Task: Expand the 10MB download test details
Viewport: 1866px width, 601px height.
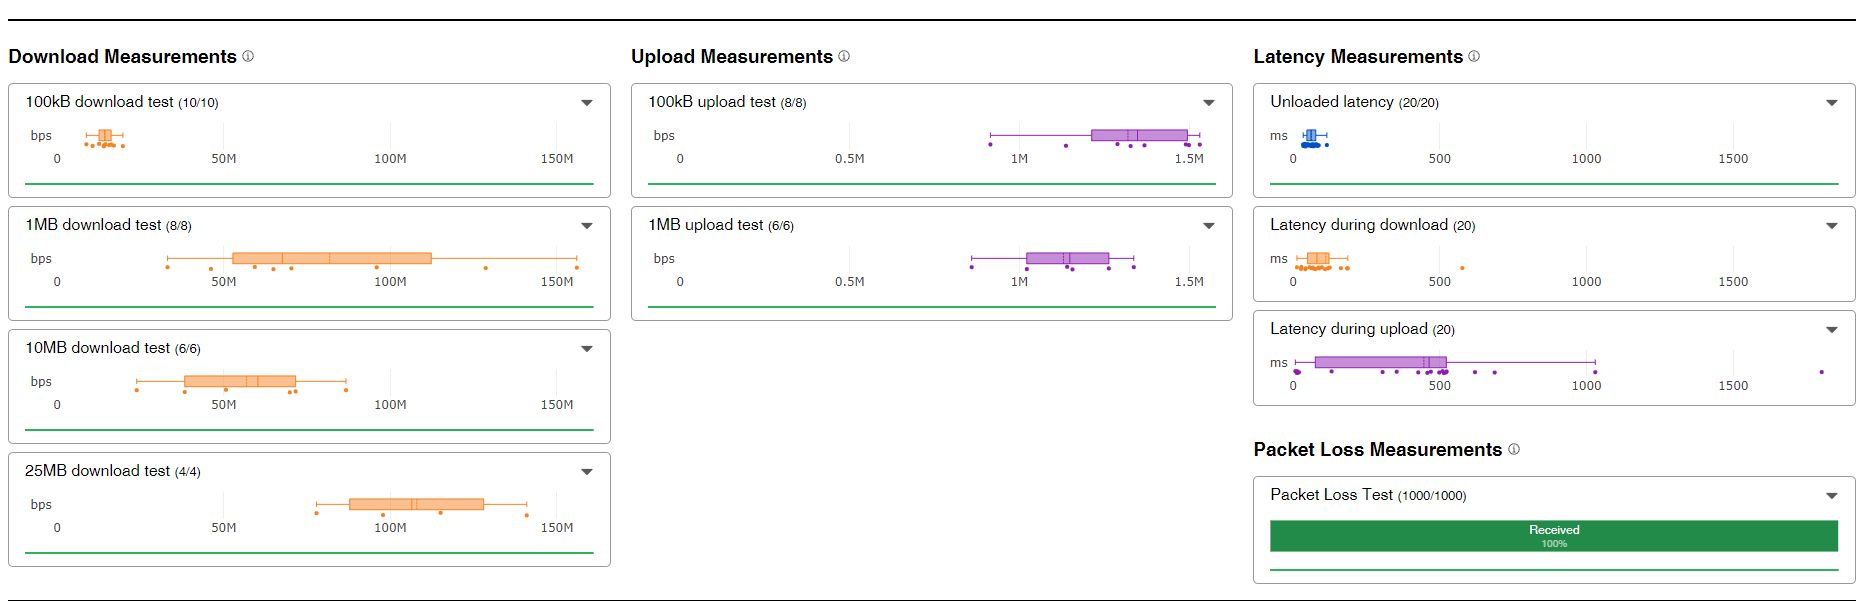Action: [x=587, y=349]
